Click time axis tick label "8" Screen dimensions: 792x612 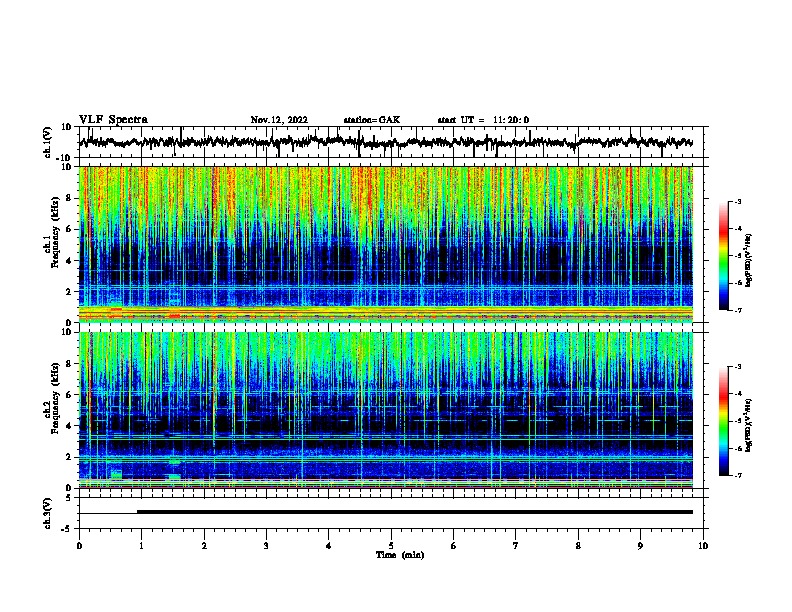tap(578, 546)
